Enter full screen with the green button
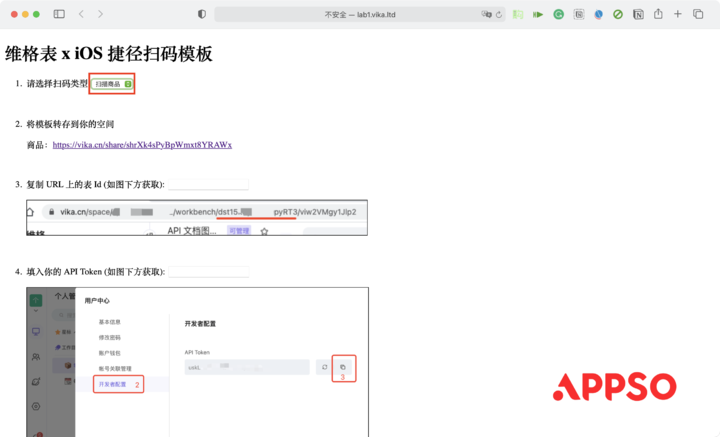This screenshot has height=437, width=720. click(36, 14)
